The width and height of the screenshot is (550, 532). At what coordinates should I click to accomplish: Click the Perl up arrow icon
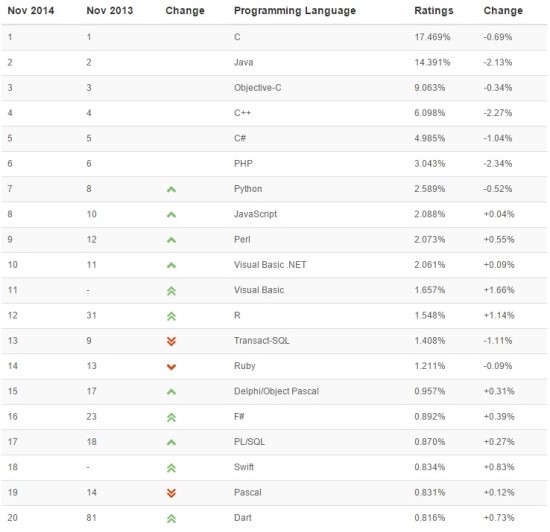pos(171,240)
